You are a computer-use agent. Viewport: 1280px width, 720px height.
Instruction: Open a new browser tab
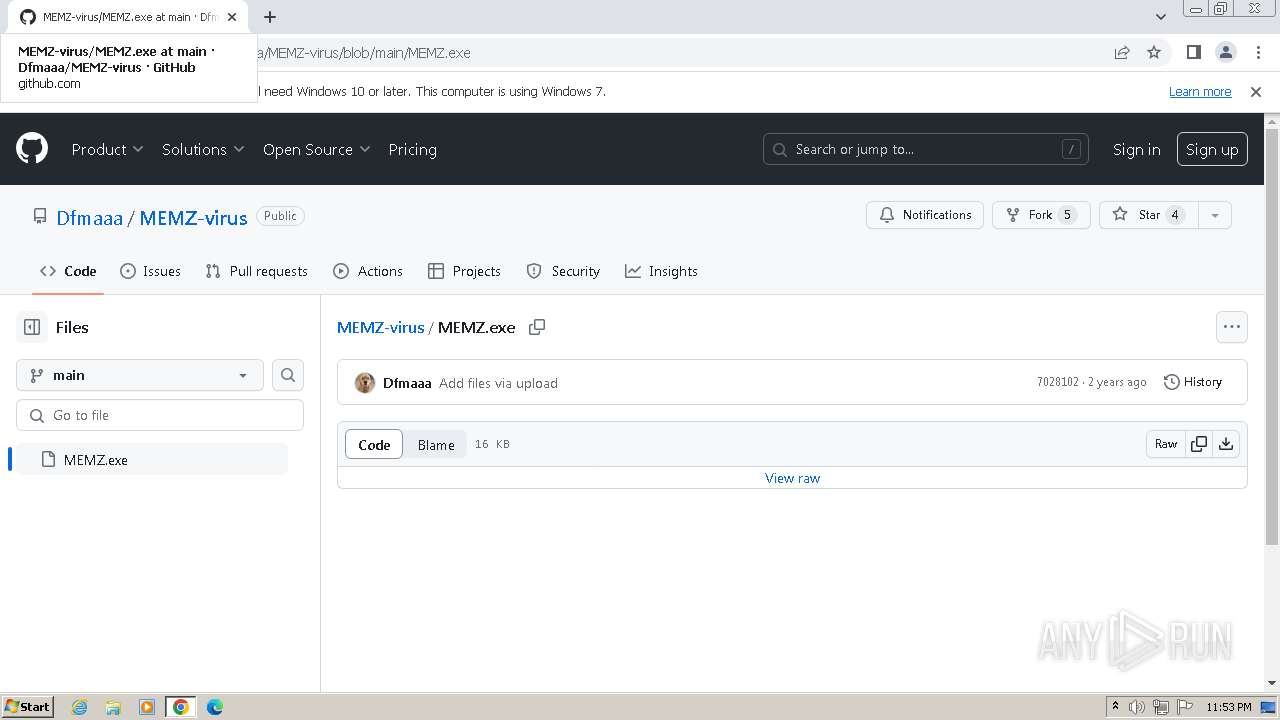pyautogui.click(x=269, y=16)
